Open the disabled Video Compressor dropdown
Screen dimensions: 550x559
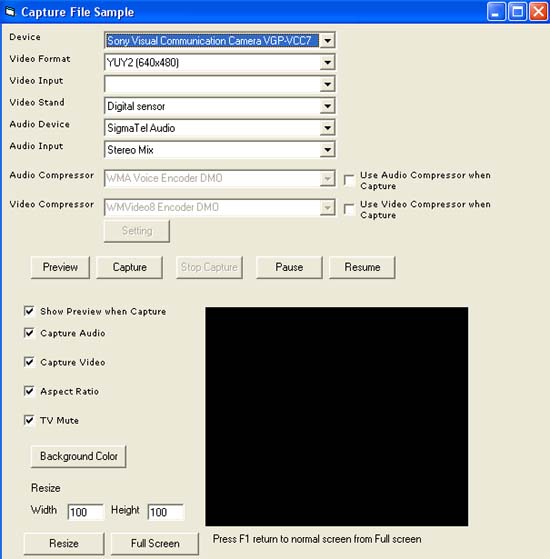327,208
